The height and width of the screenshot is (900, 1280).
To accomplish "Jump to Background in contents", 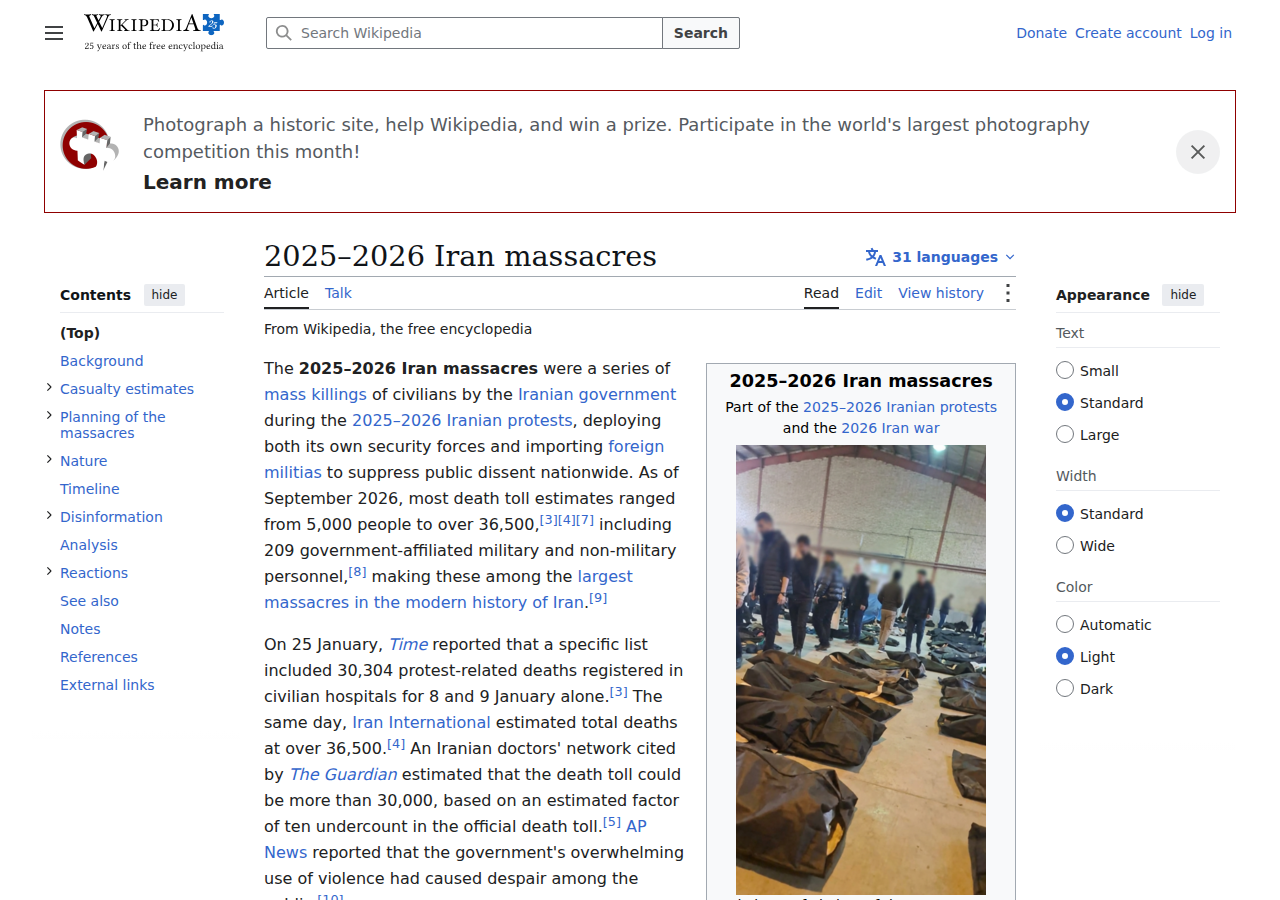I will [x=101, y=361].
